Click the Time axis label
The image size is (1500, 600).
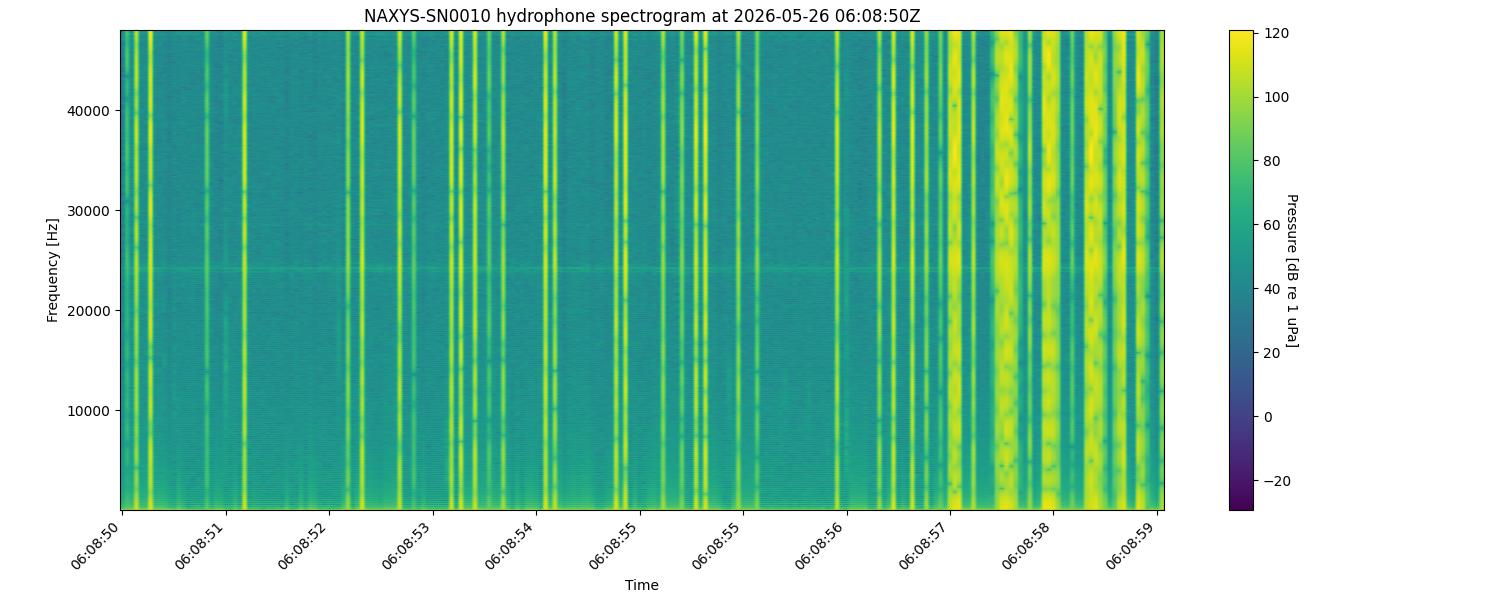(642, 585)
